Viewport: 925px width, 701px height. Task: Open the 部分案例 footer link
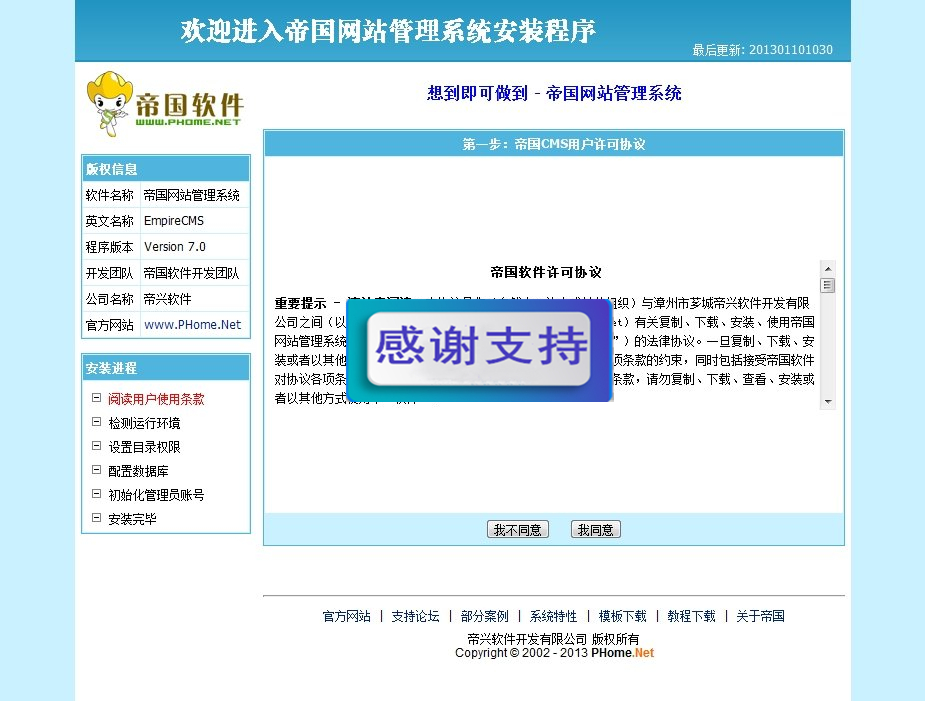[x=484, y=616]
